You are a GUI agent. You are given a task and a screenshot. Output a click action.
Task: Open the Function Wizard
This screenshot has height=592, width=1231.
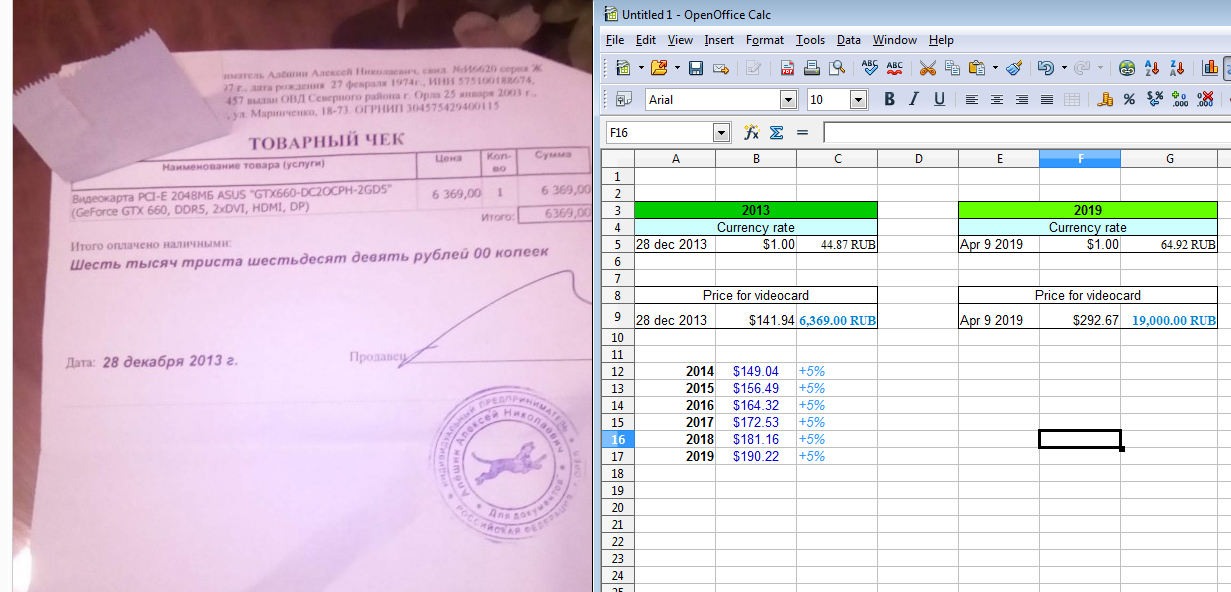pyautogui.click(x=752, y=132)
